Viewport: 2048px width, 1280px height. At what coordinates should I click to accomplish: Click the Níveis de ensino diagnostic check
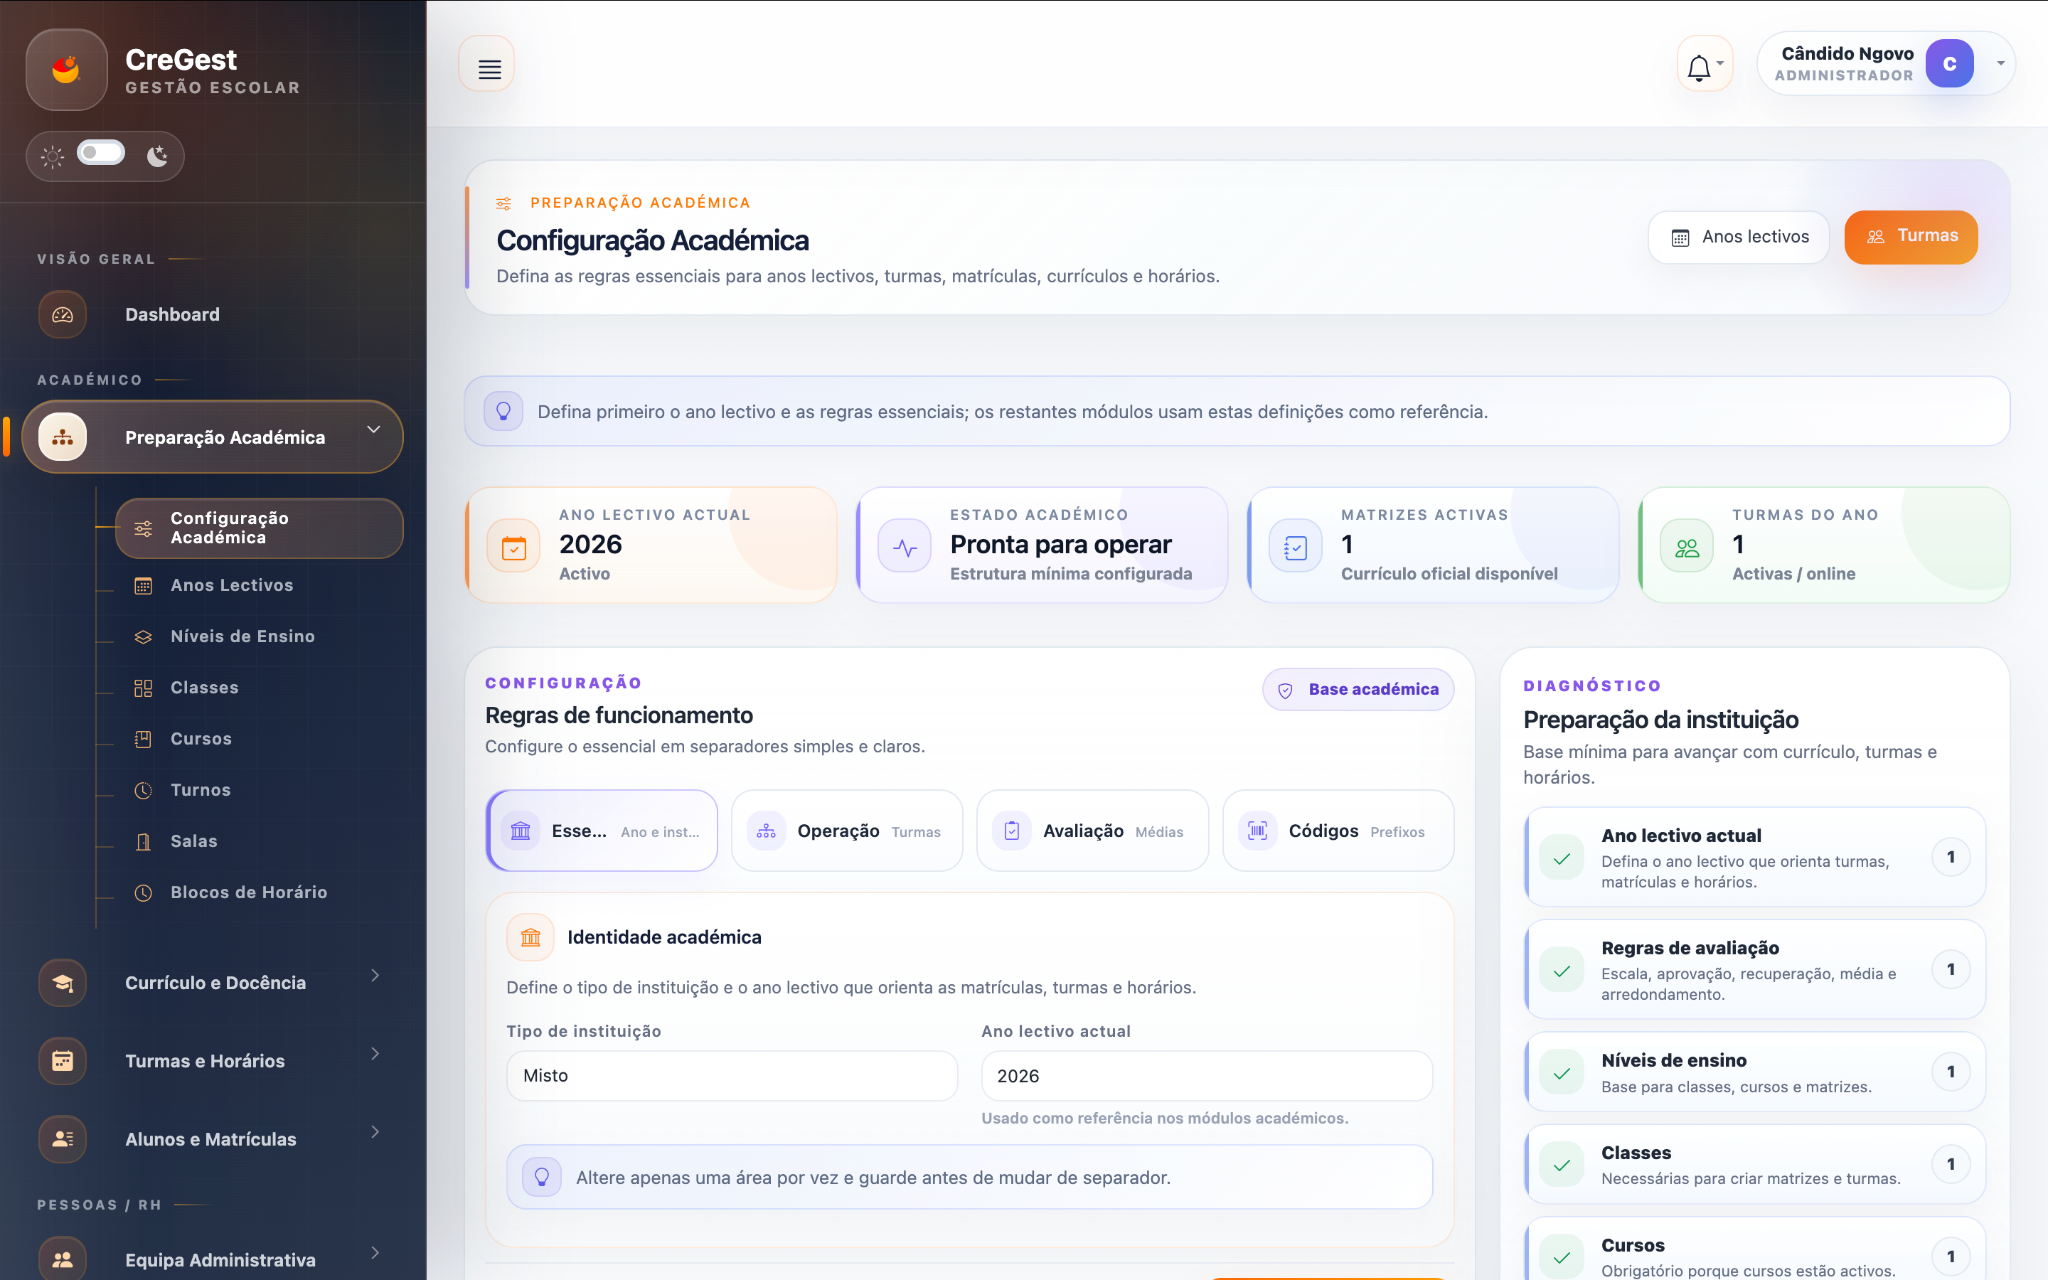pos(1562,1073)
